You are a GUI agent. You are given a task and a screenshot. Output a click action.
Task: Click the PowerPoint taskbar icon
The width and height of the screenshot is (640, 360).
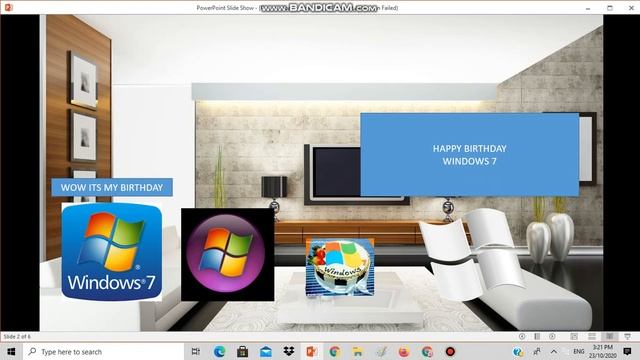pyautogui.click(x=312, y=351)
